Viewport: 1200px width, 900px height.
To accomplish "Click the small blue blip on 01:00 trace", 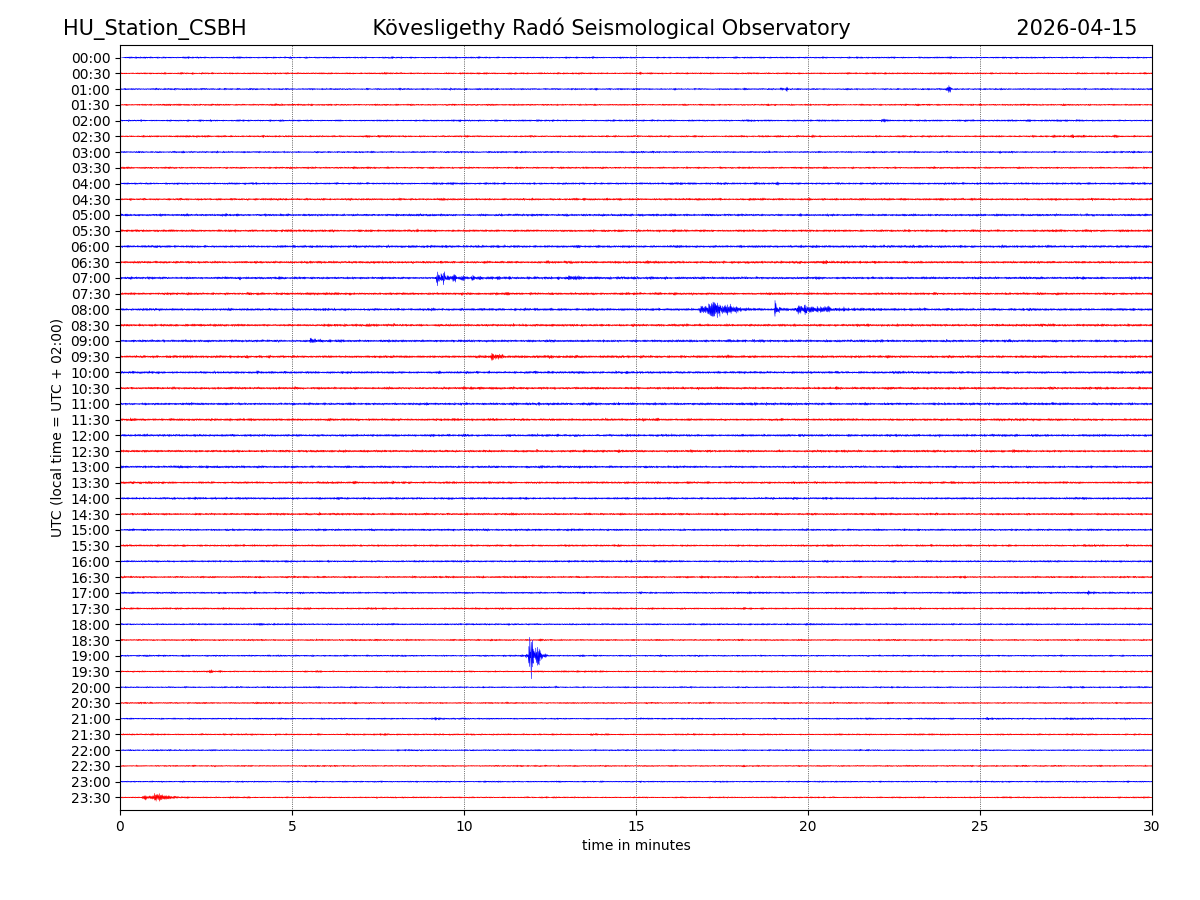I will (948, 89).
